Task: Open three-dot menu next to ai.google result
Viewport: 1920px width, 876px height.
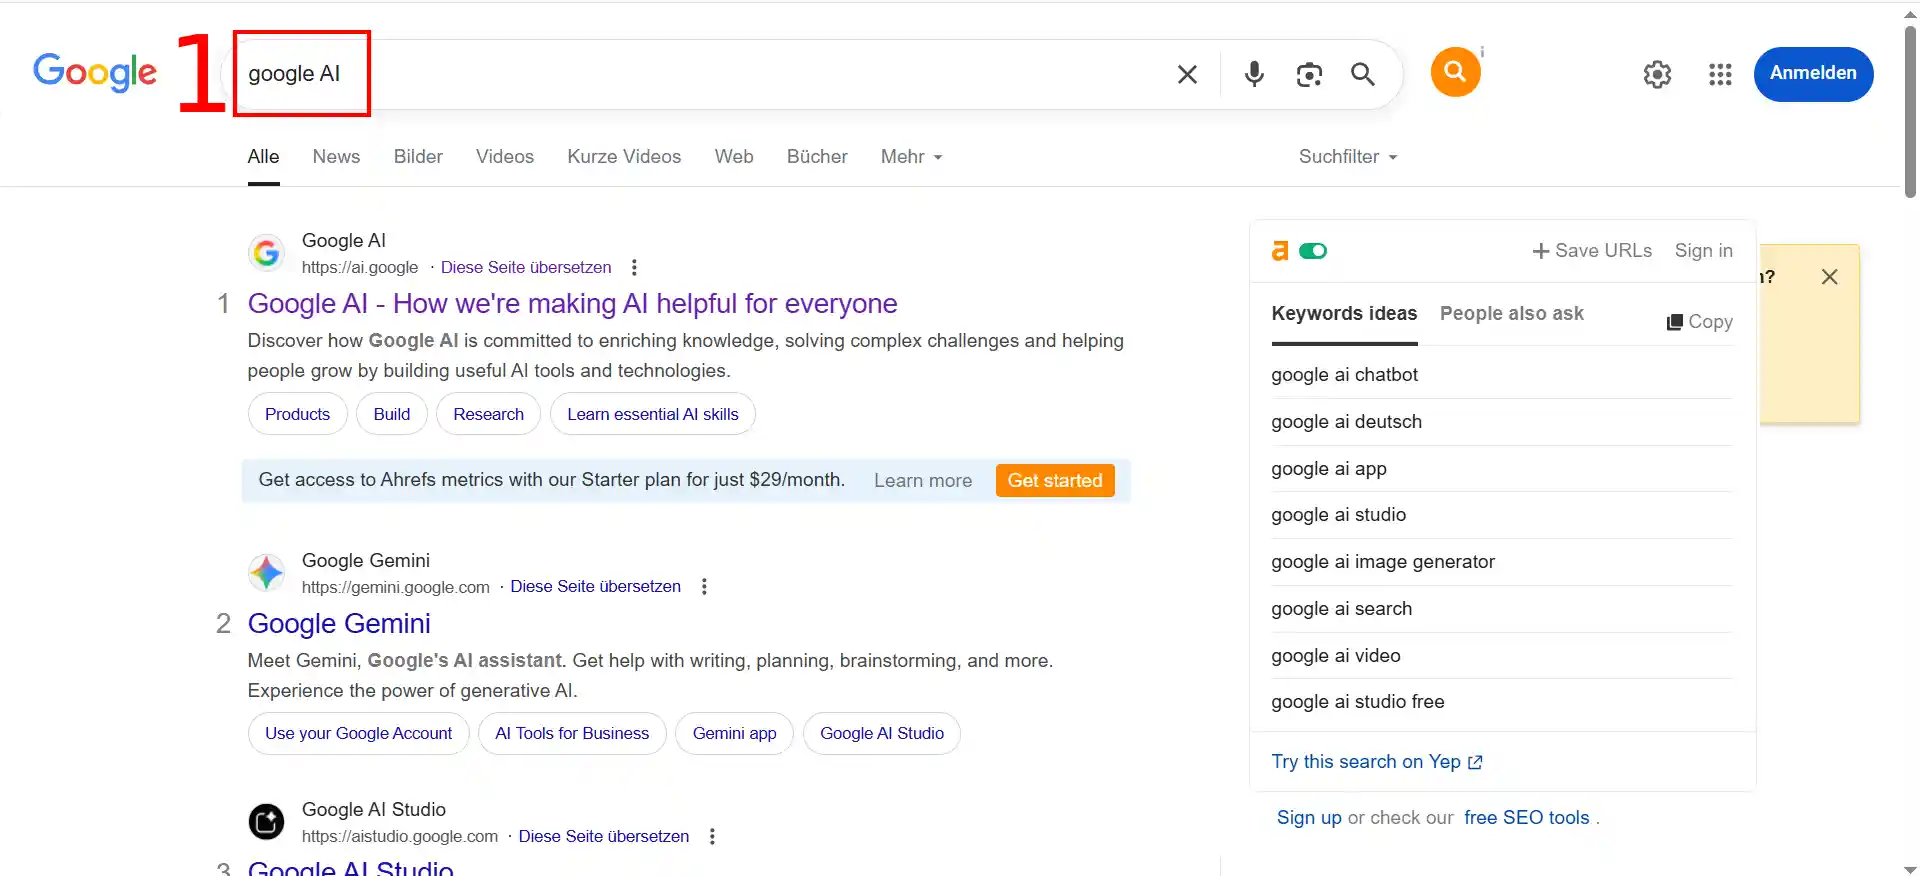Action: tap(634, 267)
